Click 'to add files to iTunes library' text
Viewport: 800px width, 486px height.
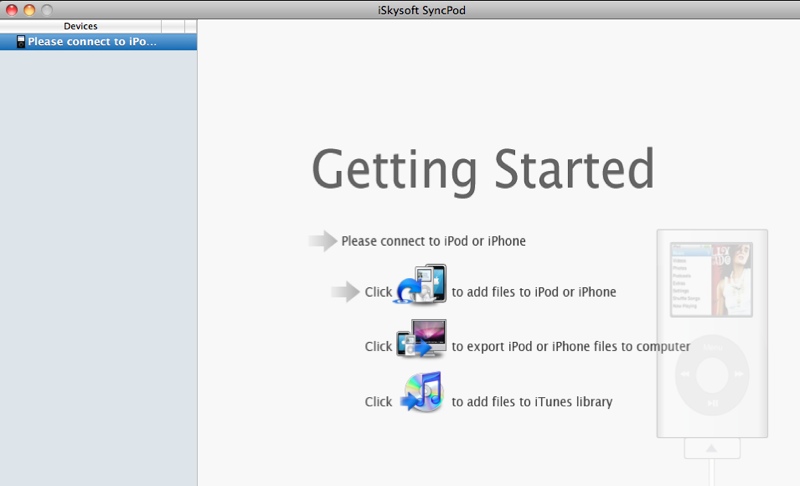pos(532,402)
